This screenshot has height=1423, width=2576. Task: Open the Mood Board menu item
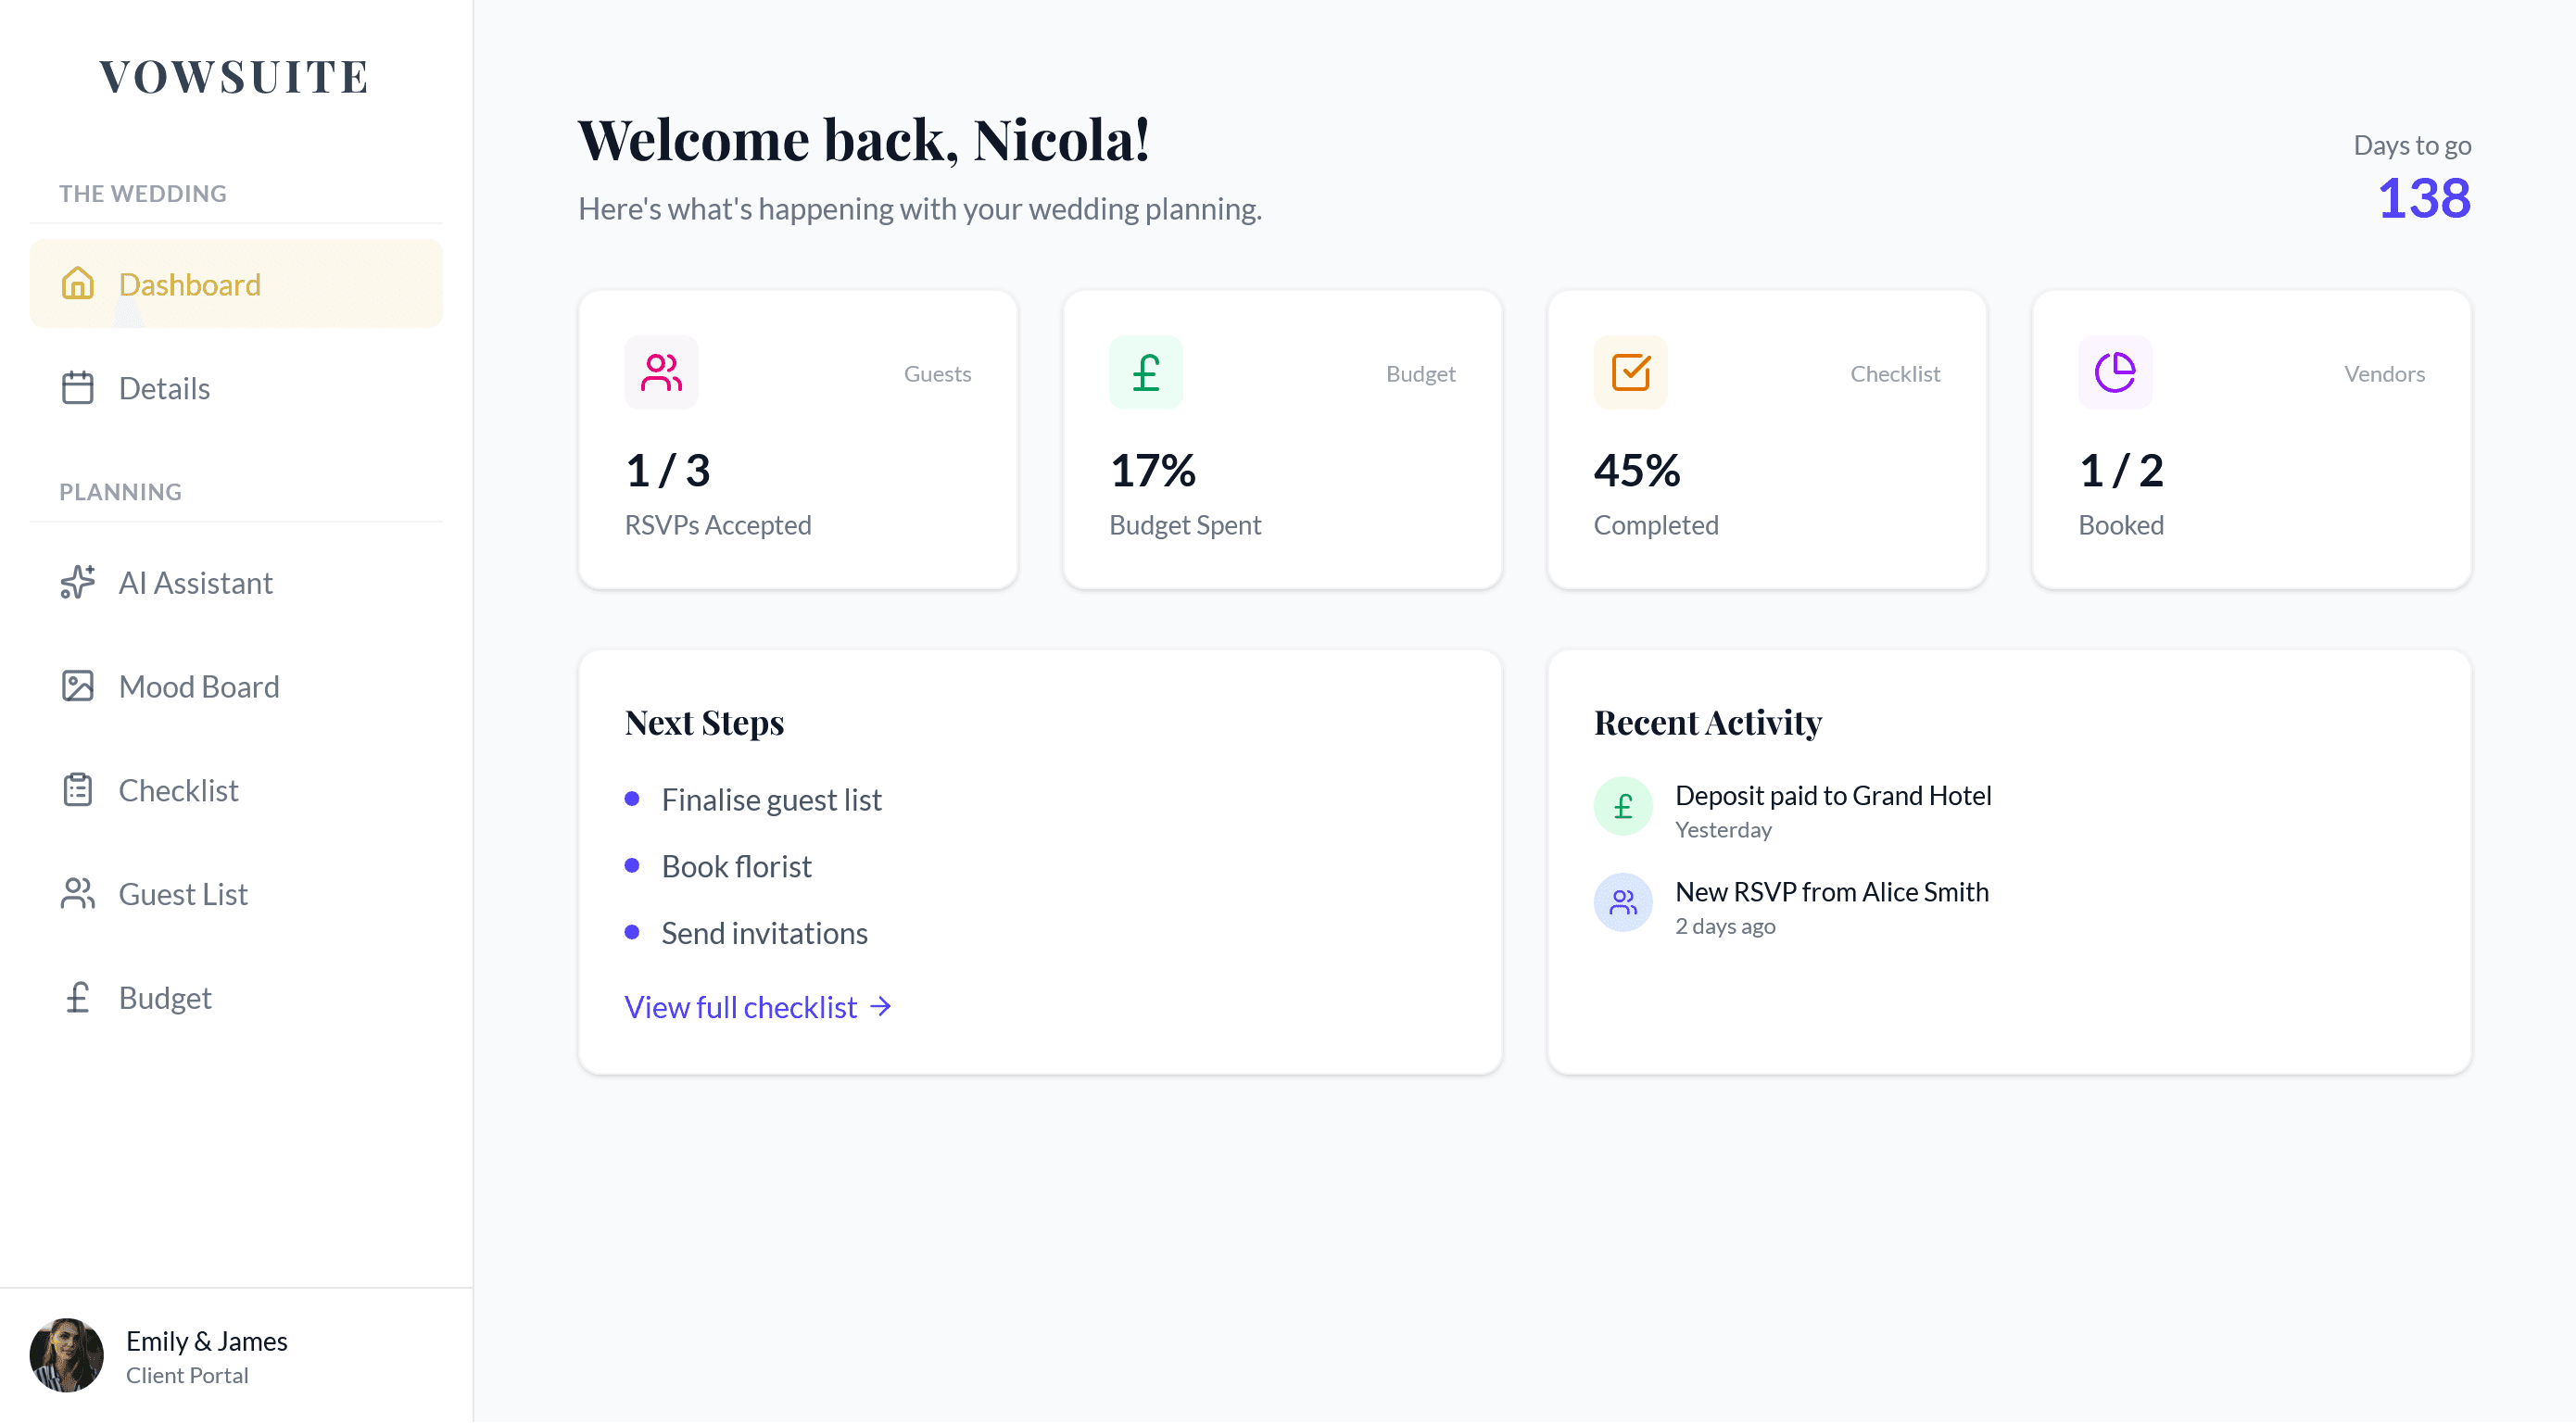click(x=199, y=687)
